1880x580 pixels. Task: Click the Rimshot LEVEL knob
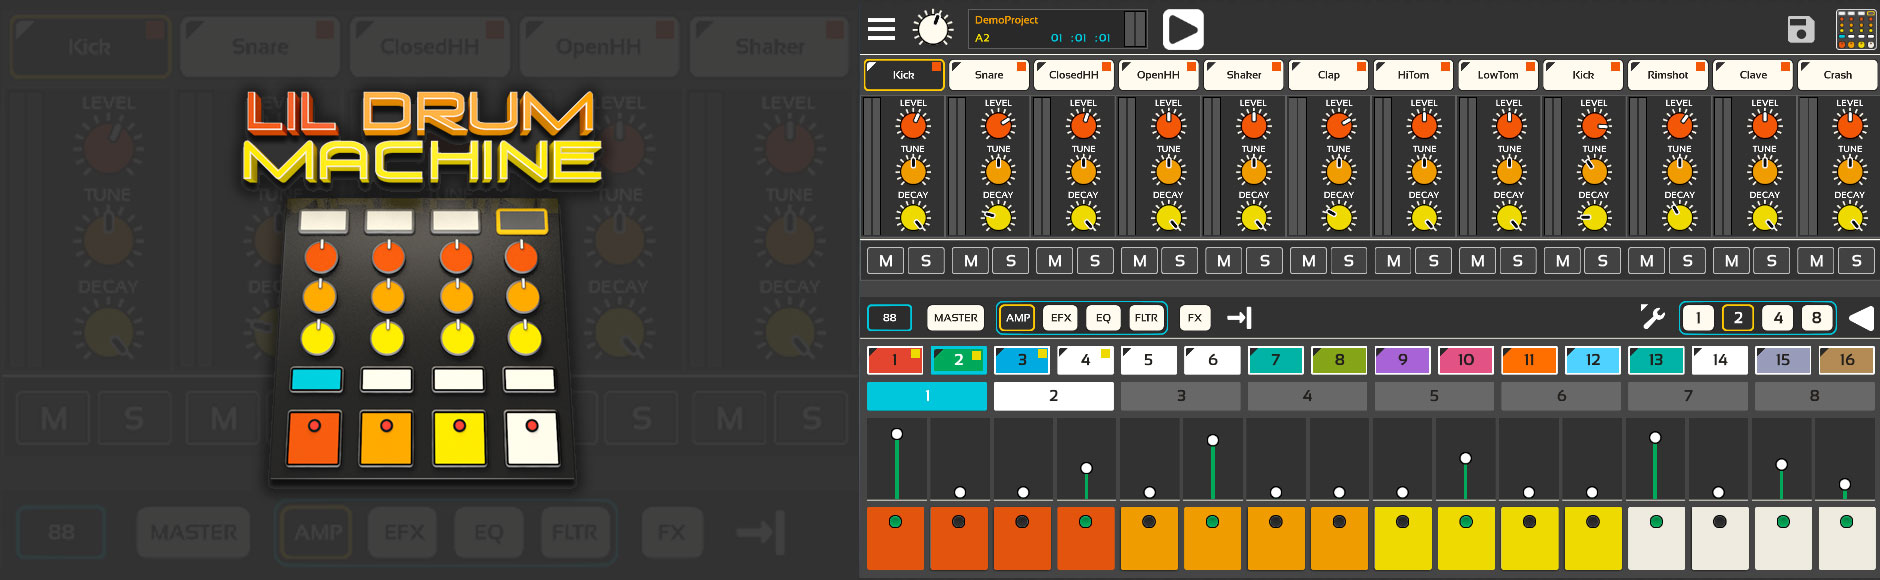[1679, 125]
